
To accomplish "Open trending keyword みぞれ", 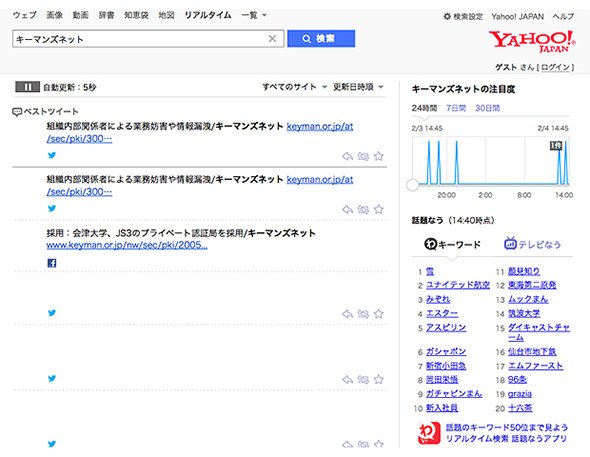I will tap(438, 299).
